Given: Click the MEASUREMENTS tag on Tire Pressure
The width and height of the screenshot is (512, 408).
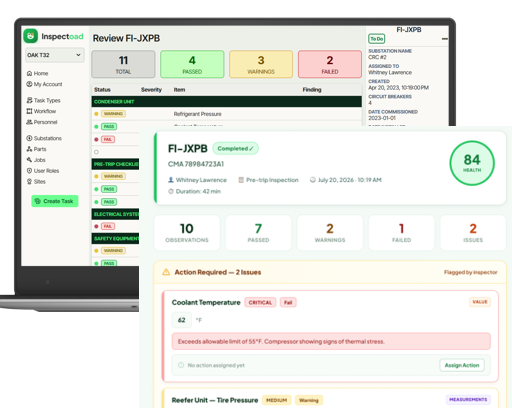Looking at the screenshot, I should click(468, 399).
